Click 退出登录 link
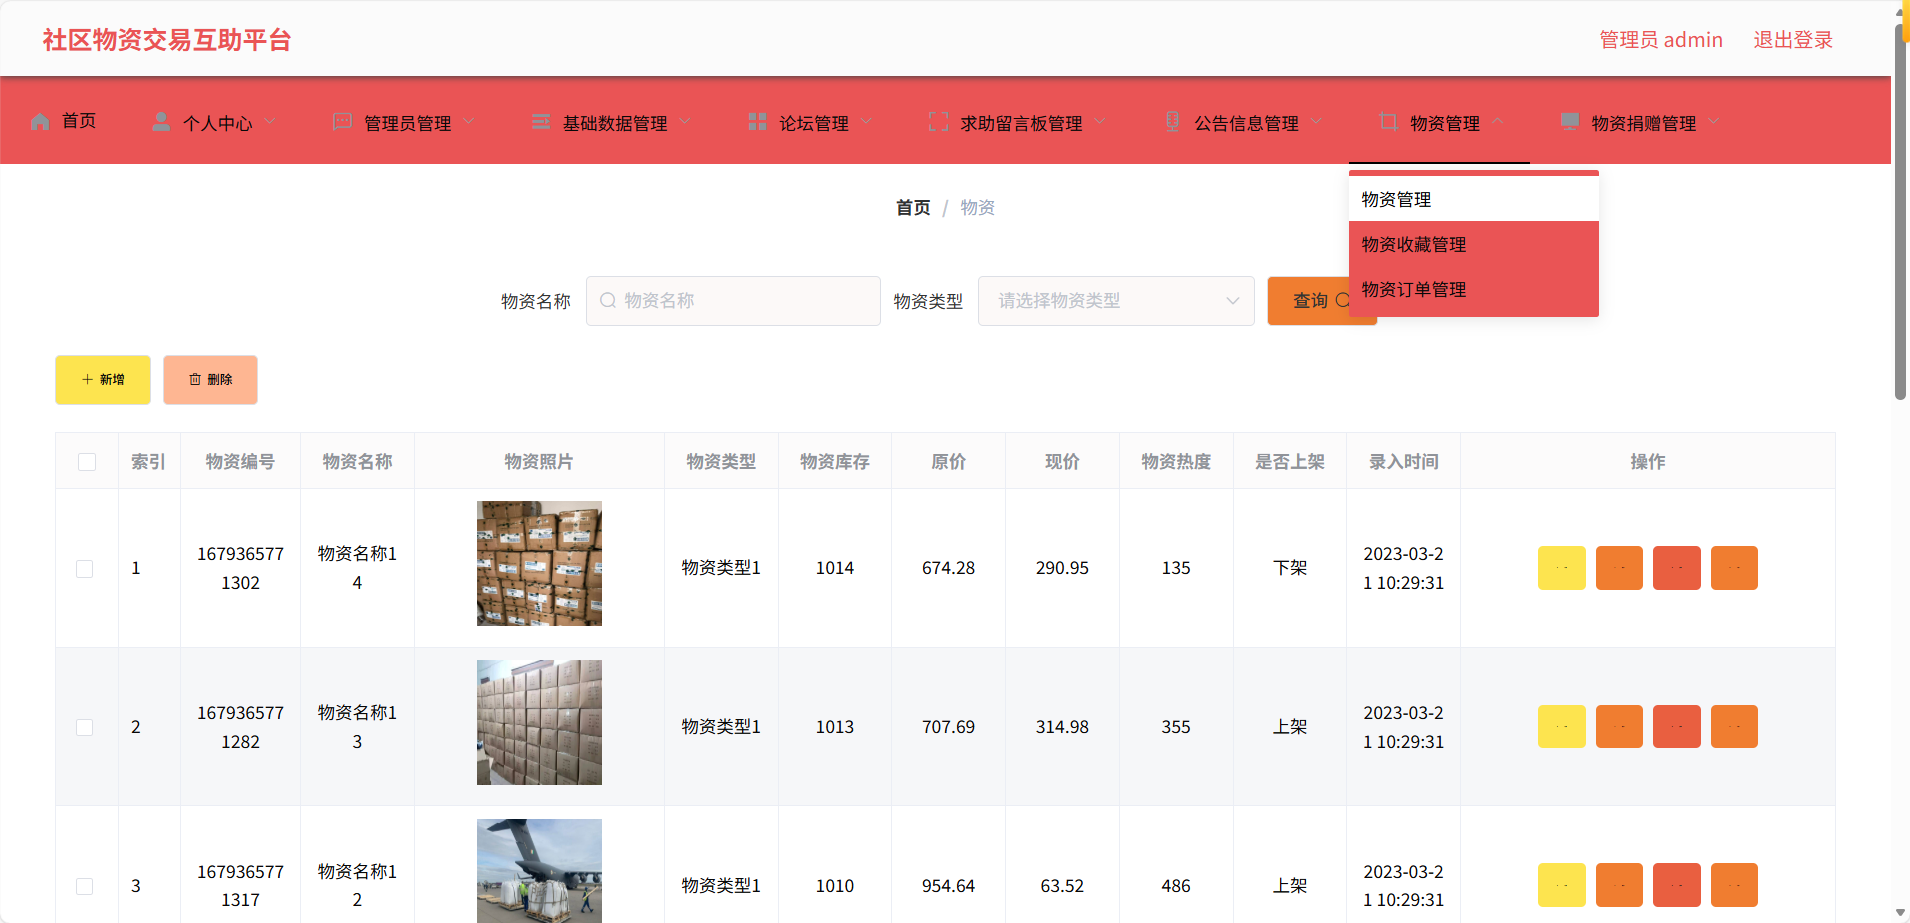This screenshot has width=1910, height=923. coord(1793,40)
